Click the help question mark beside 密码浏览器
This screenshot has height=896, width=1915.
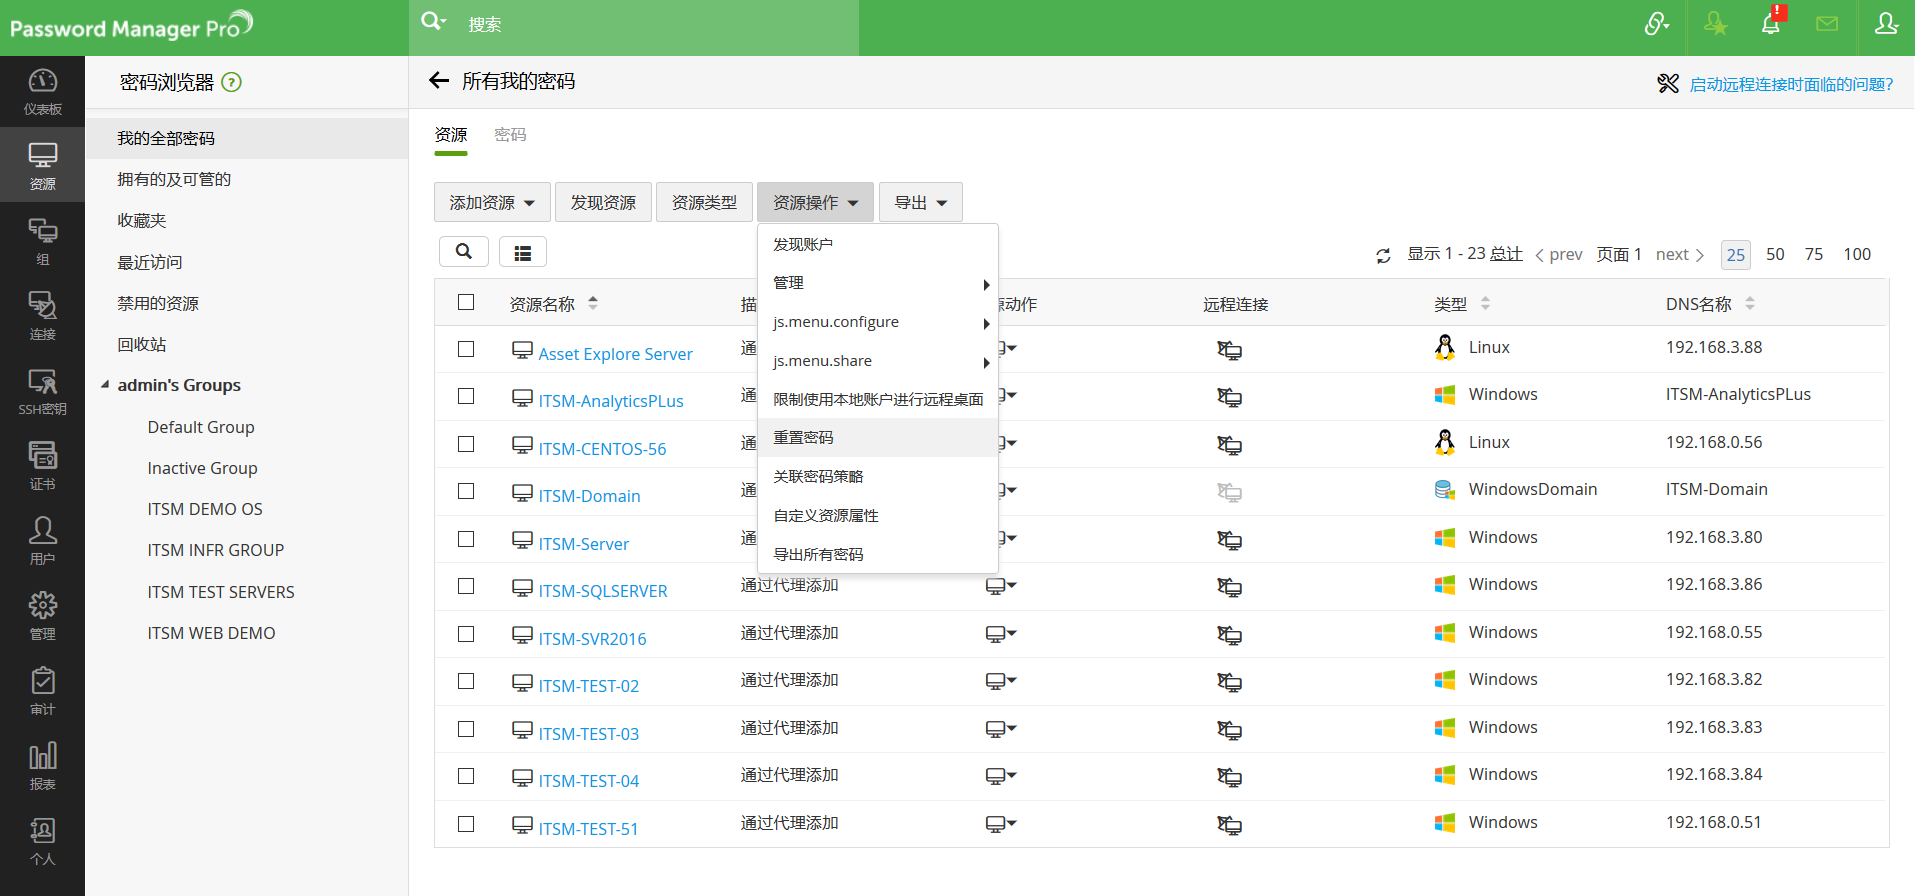(232, 82)
